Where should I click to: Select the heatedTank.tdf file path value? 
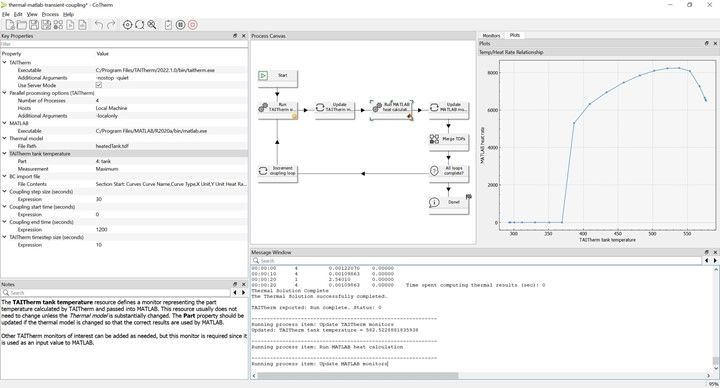pyautogui.click(x=112, y=146)
